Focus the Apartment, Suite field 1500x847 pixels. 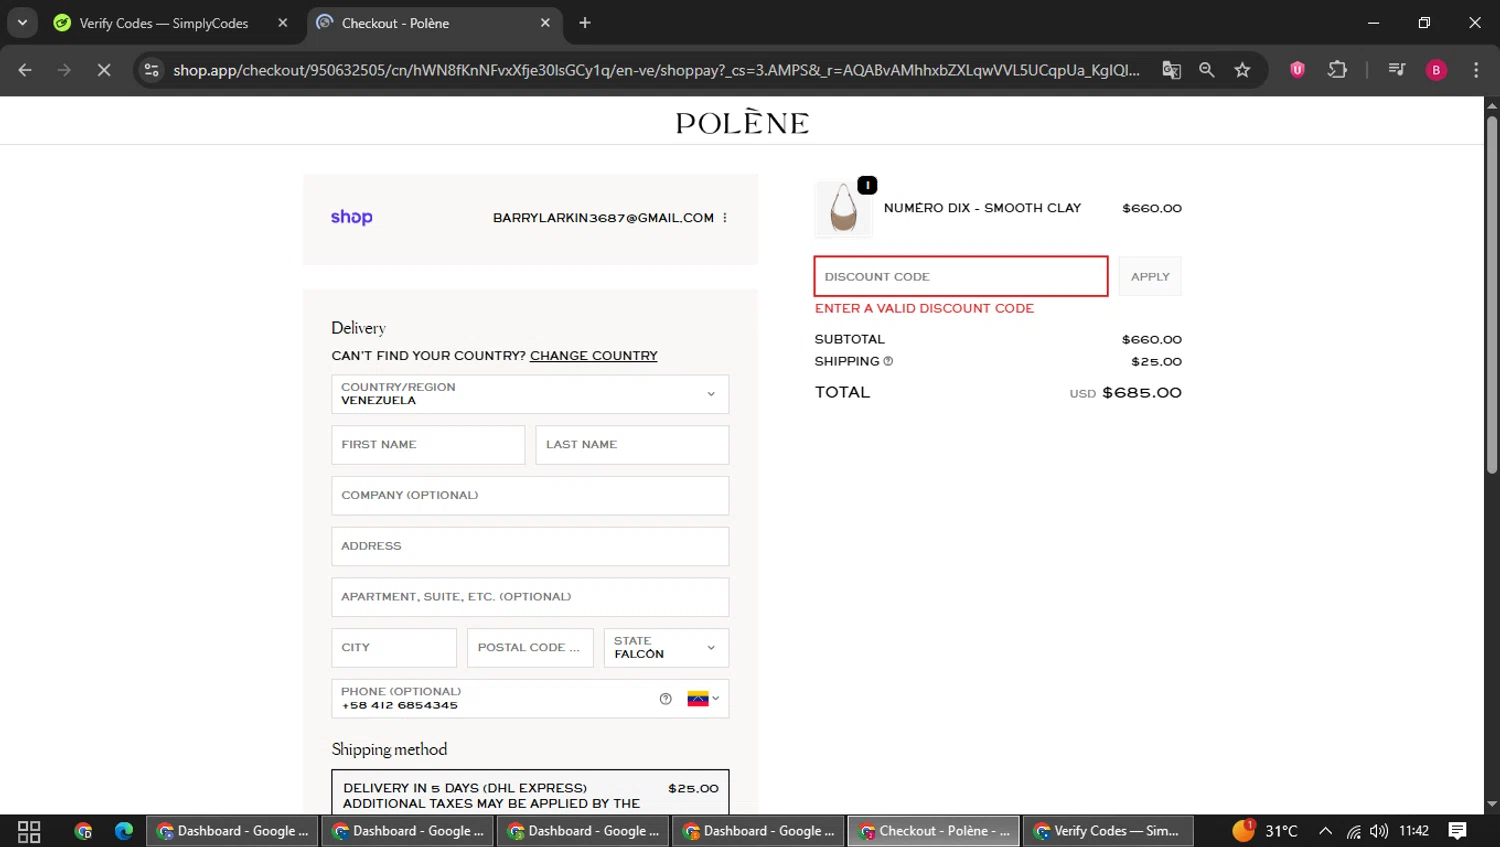tap(530, 597)
